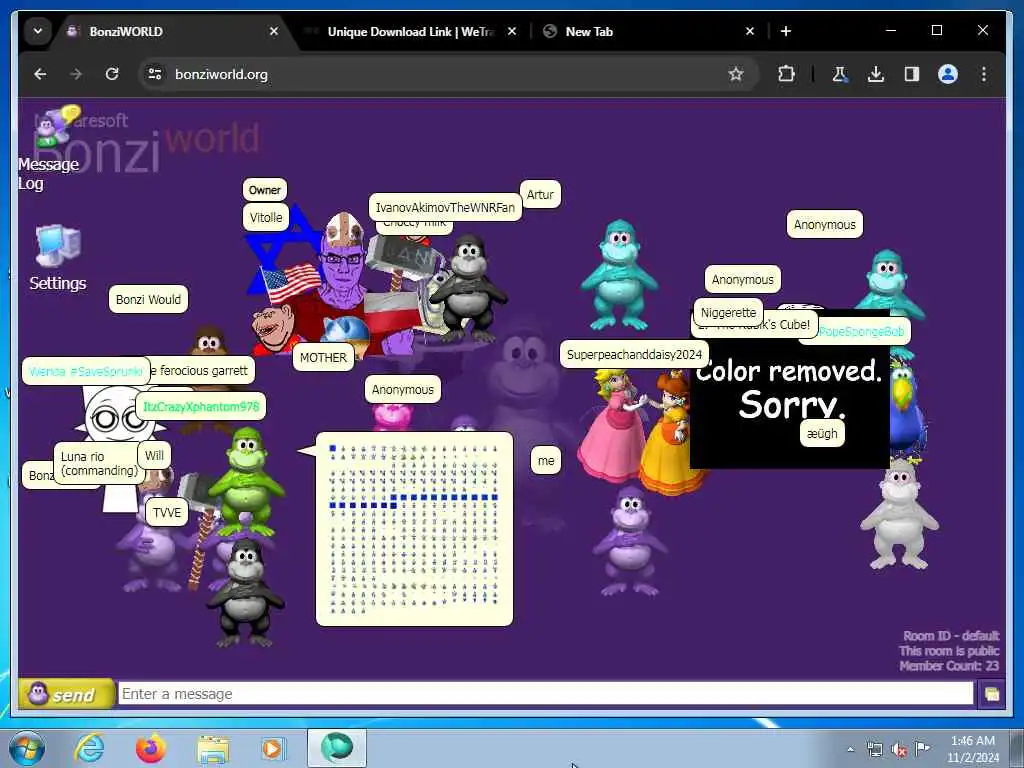Open the Settings computer icon
Image resolution: width=1024 pixels, height=768 pixels.
pos(57,257)
